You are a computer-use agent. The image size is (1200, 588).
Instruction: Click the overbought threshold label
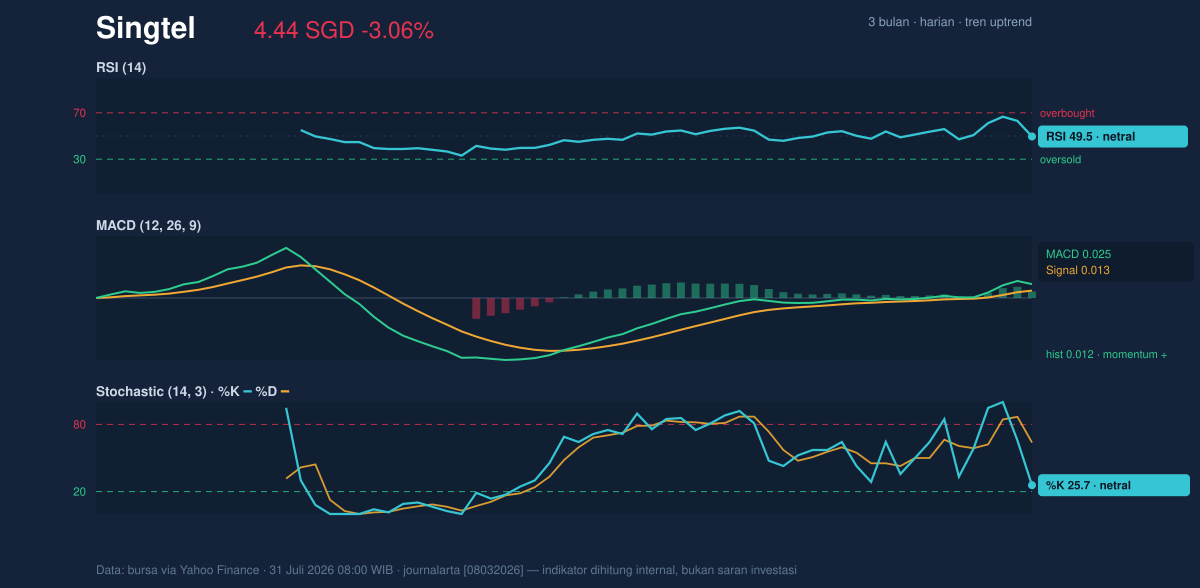point(1067,113)
